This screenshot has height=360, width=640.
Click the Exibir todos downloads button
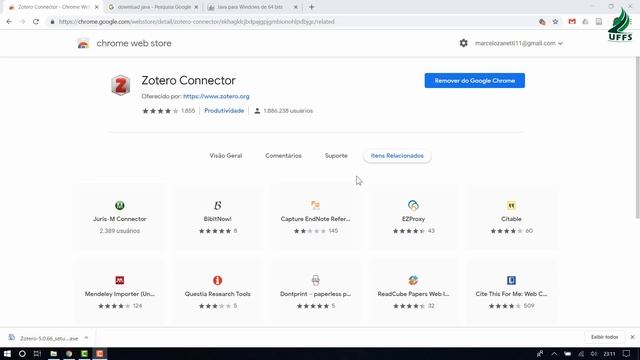click(604, 337)
